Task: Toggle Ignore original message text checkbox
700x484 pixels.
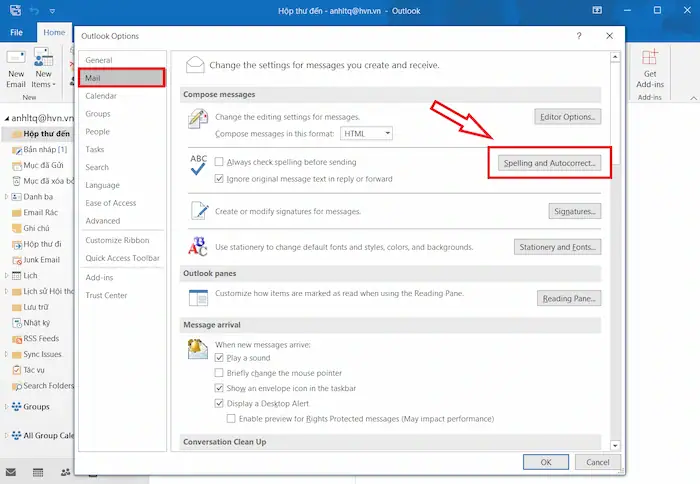Action: tap(219, 179)
